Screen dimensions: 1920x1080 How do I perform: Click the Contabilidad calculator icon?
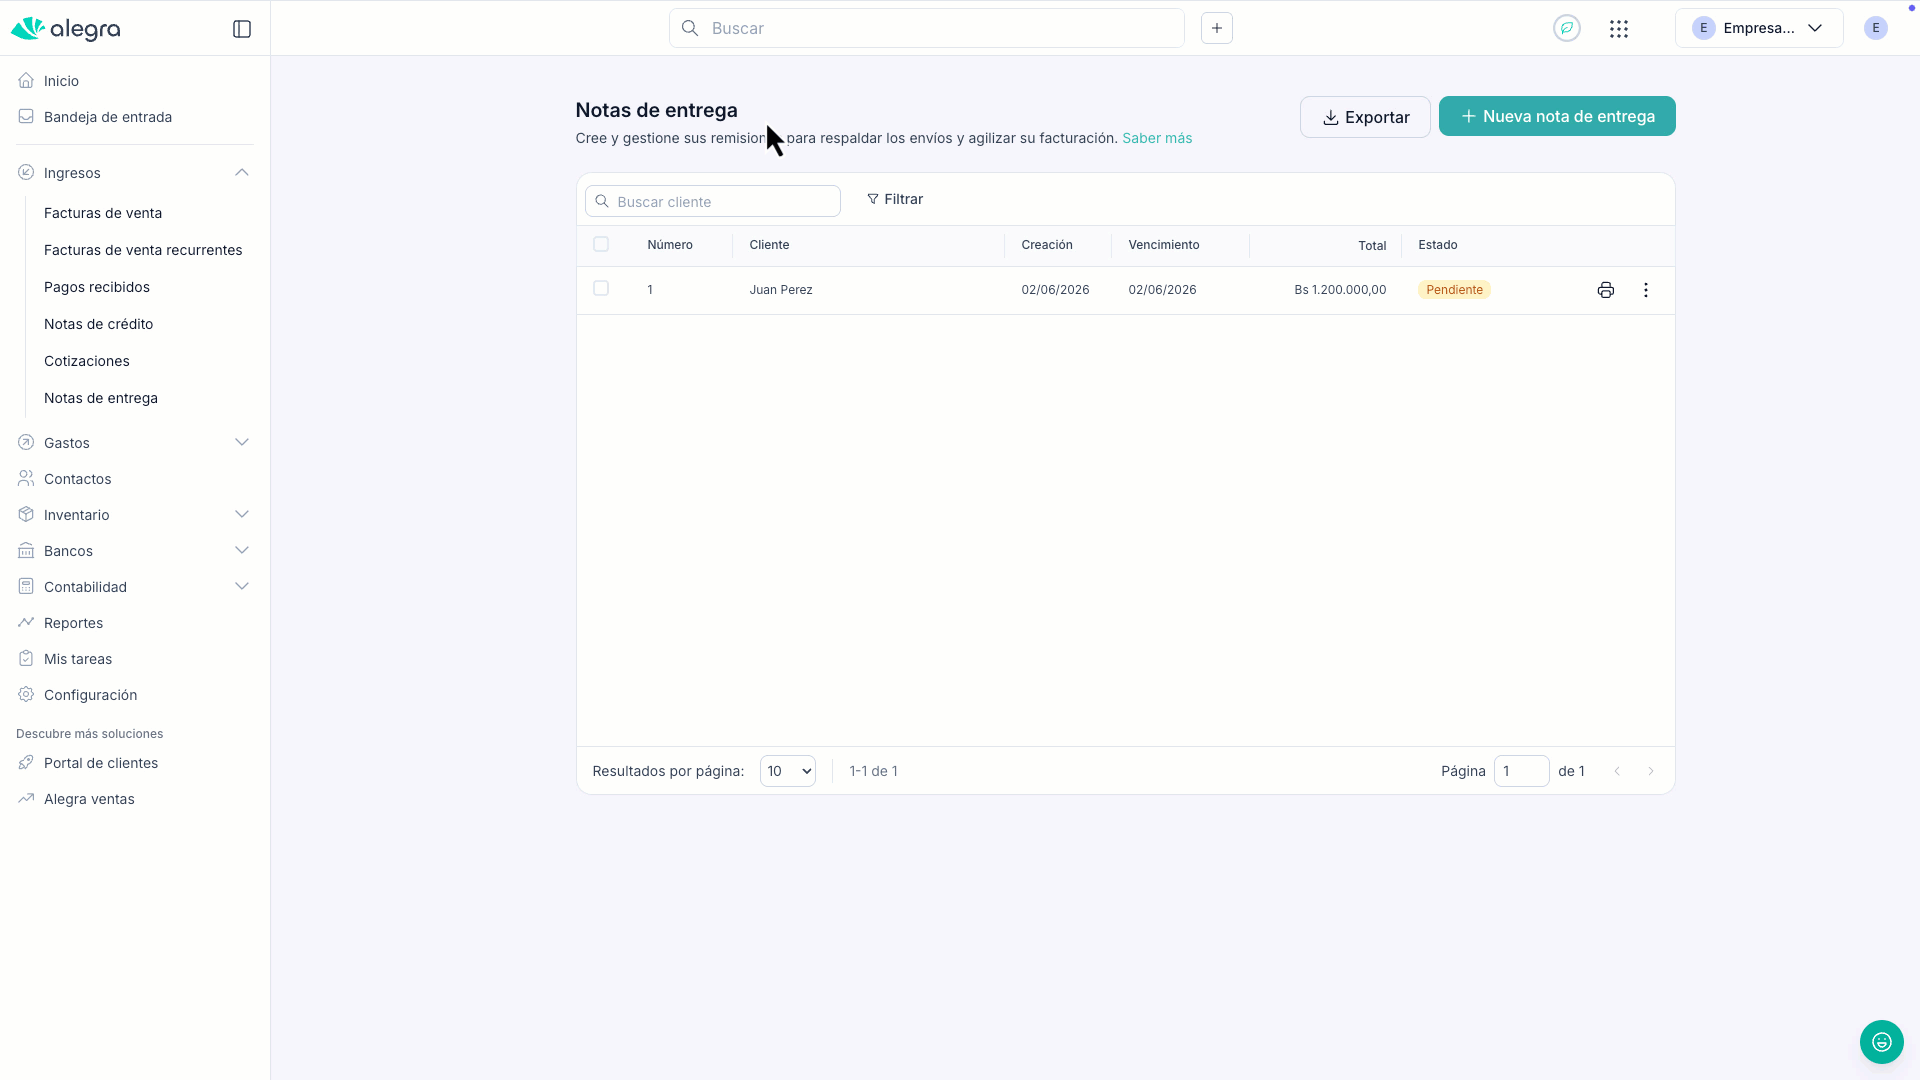(26, 586)
